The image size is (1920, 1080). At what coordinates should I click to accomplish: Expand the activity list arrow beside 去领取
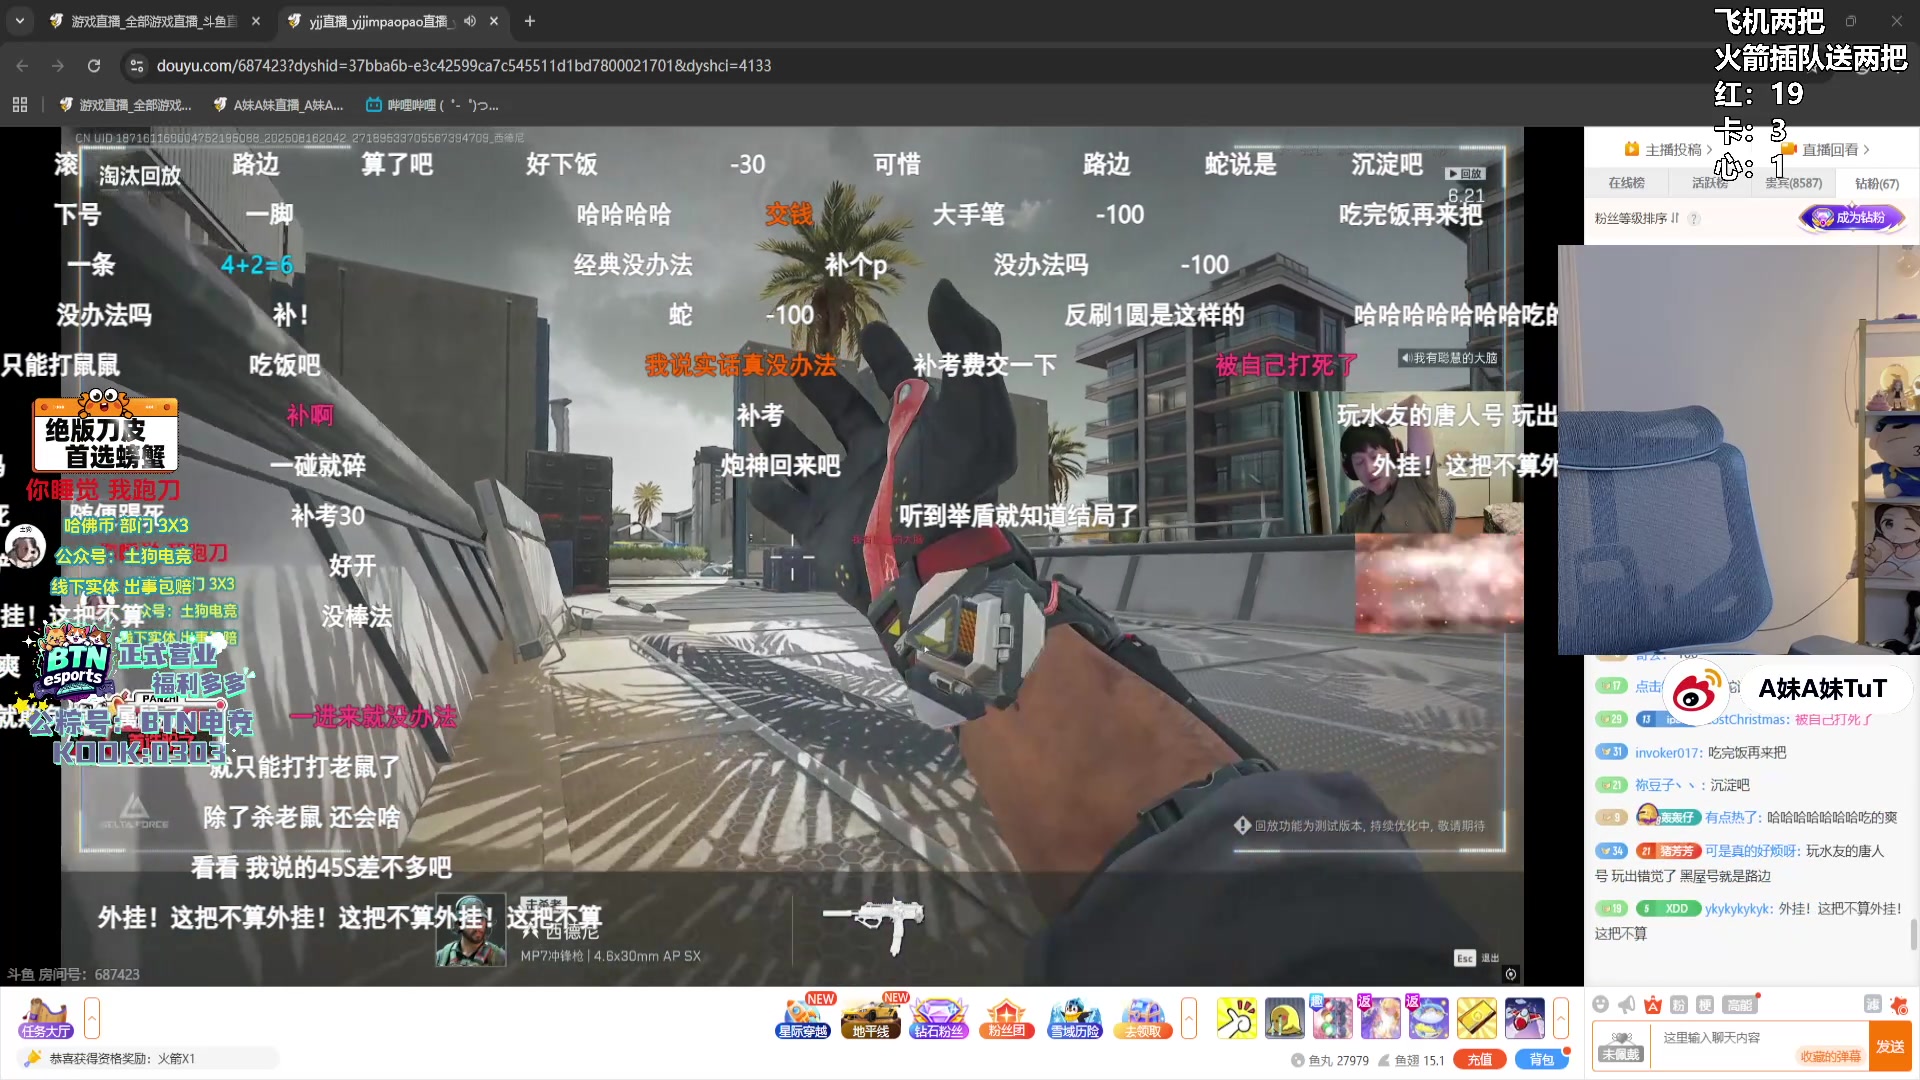click(1189, 1018)
